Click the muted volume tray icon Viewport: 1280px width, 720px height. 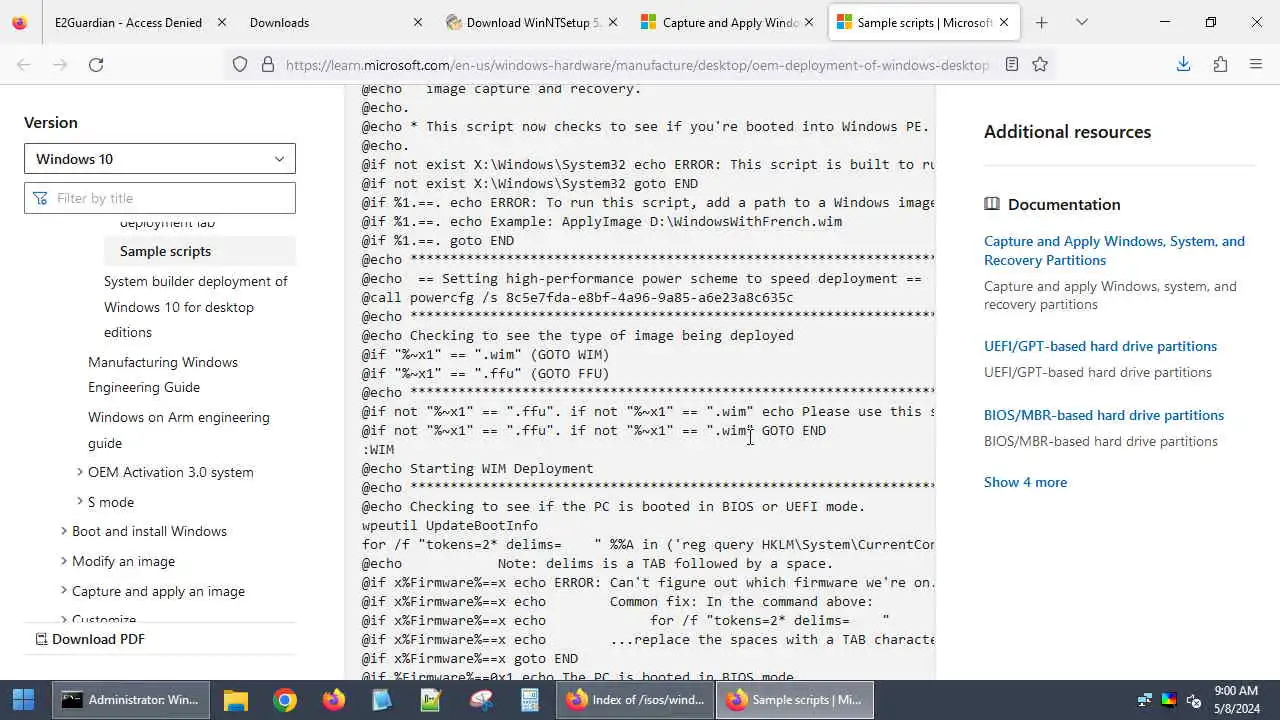click(x=1193, y=700)
